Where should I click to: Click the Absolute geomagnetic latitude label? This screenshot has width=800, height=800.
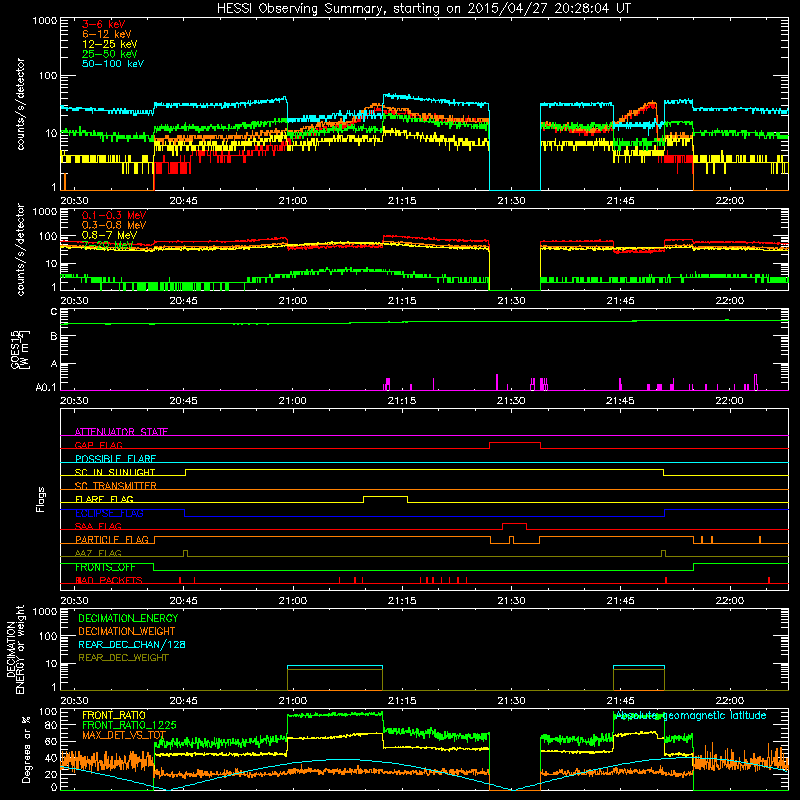click(x=691, y=716)
